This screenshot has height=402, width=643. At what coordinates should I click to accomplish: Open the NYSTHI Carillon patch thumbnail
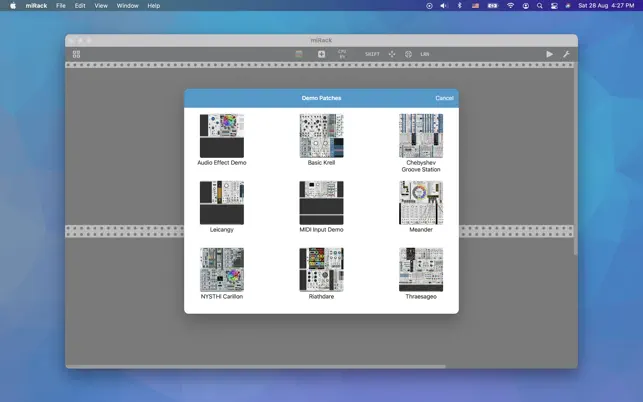pos(222,270)
